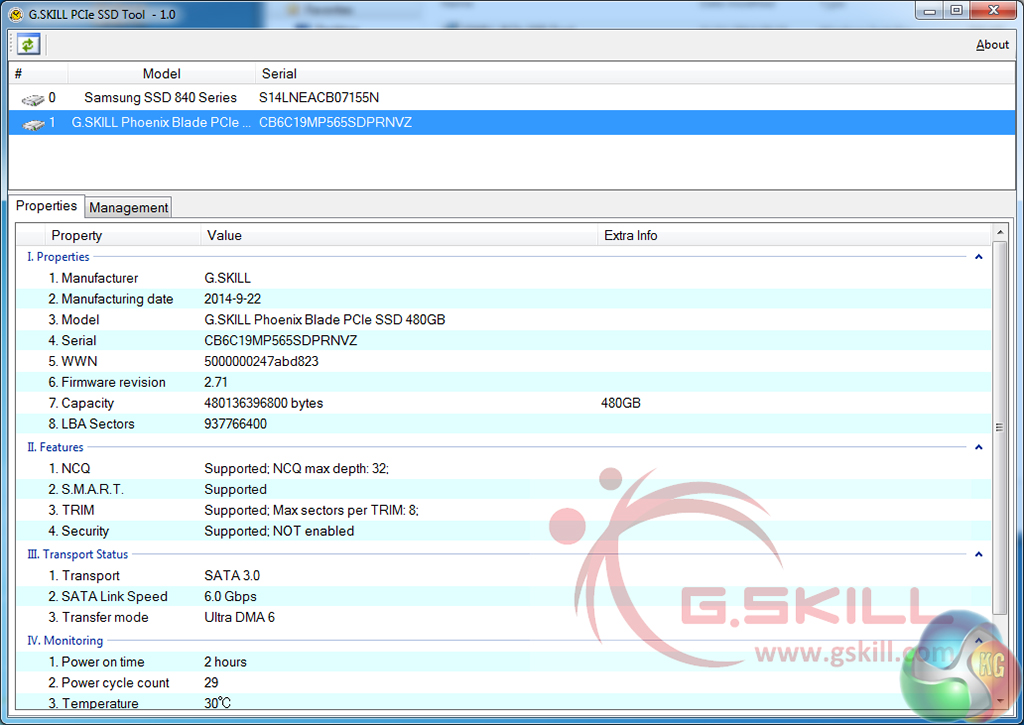Image resolution: width=1024 pixels, height=725 pixels.
Task: Click Samsung serial S14LNEACB07155N
Action: (x=319, y=98)
